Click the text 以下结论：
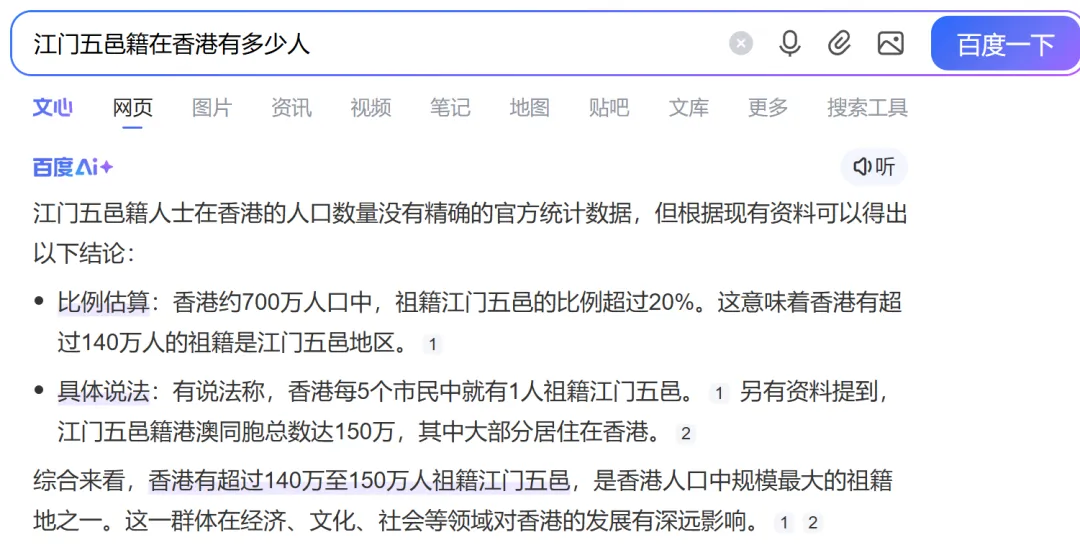The image size is (1080, 550). tap(85, 253)
